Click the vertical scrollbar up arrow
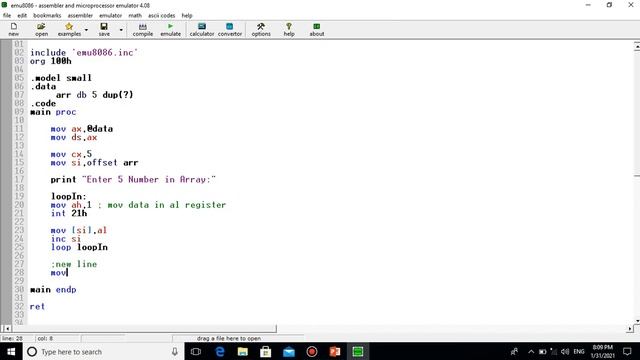Viewport: 640px width, 360px height. (637, 46)
